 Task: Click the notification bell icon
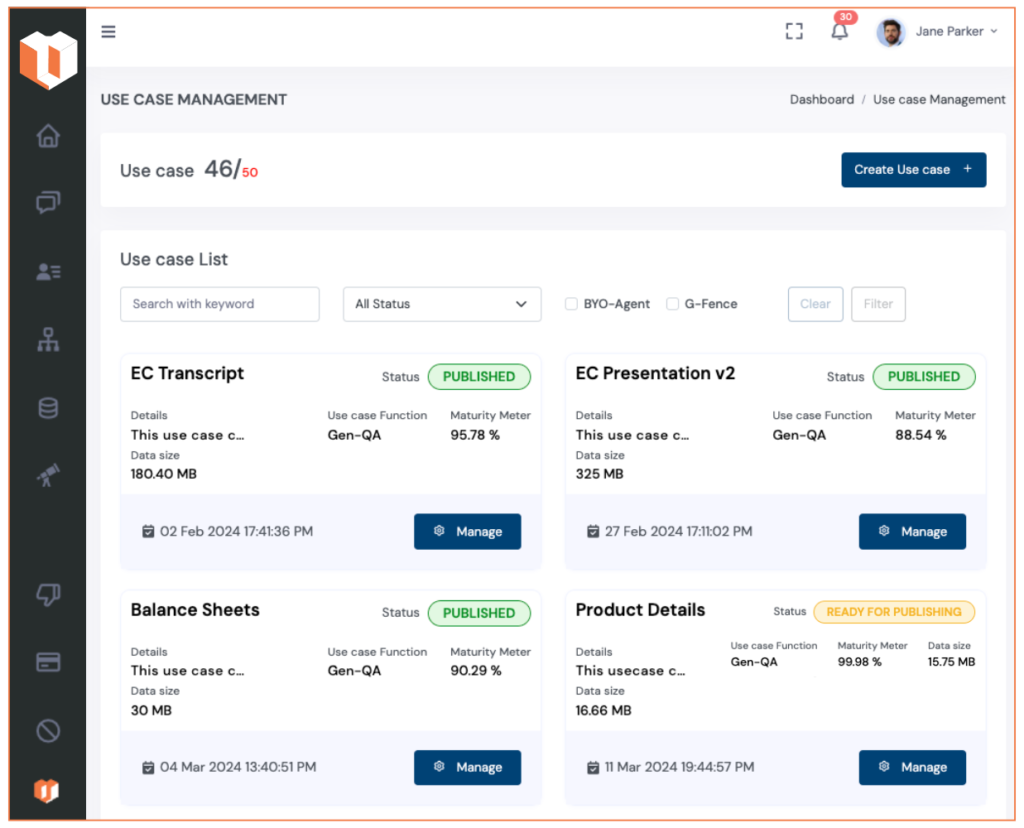[x=839, y=31]
